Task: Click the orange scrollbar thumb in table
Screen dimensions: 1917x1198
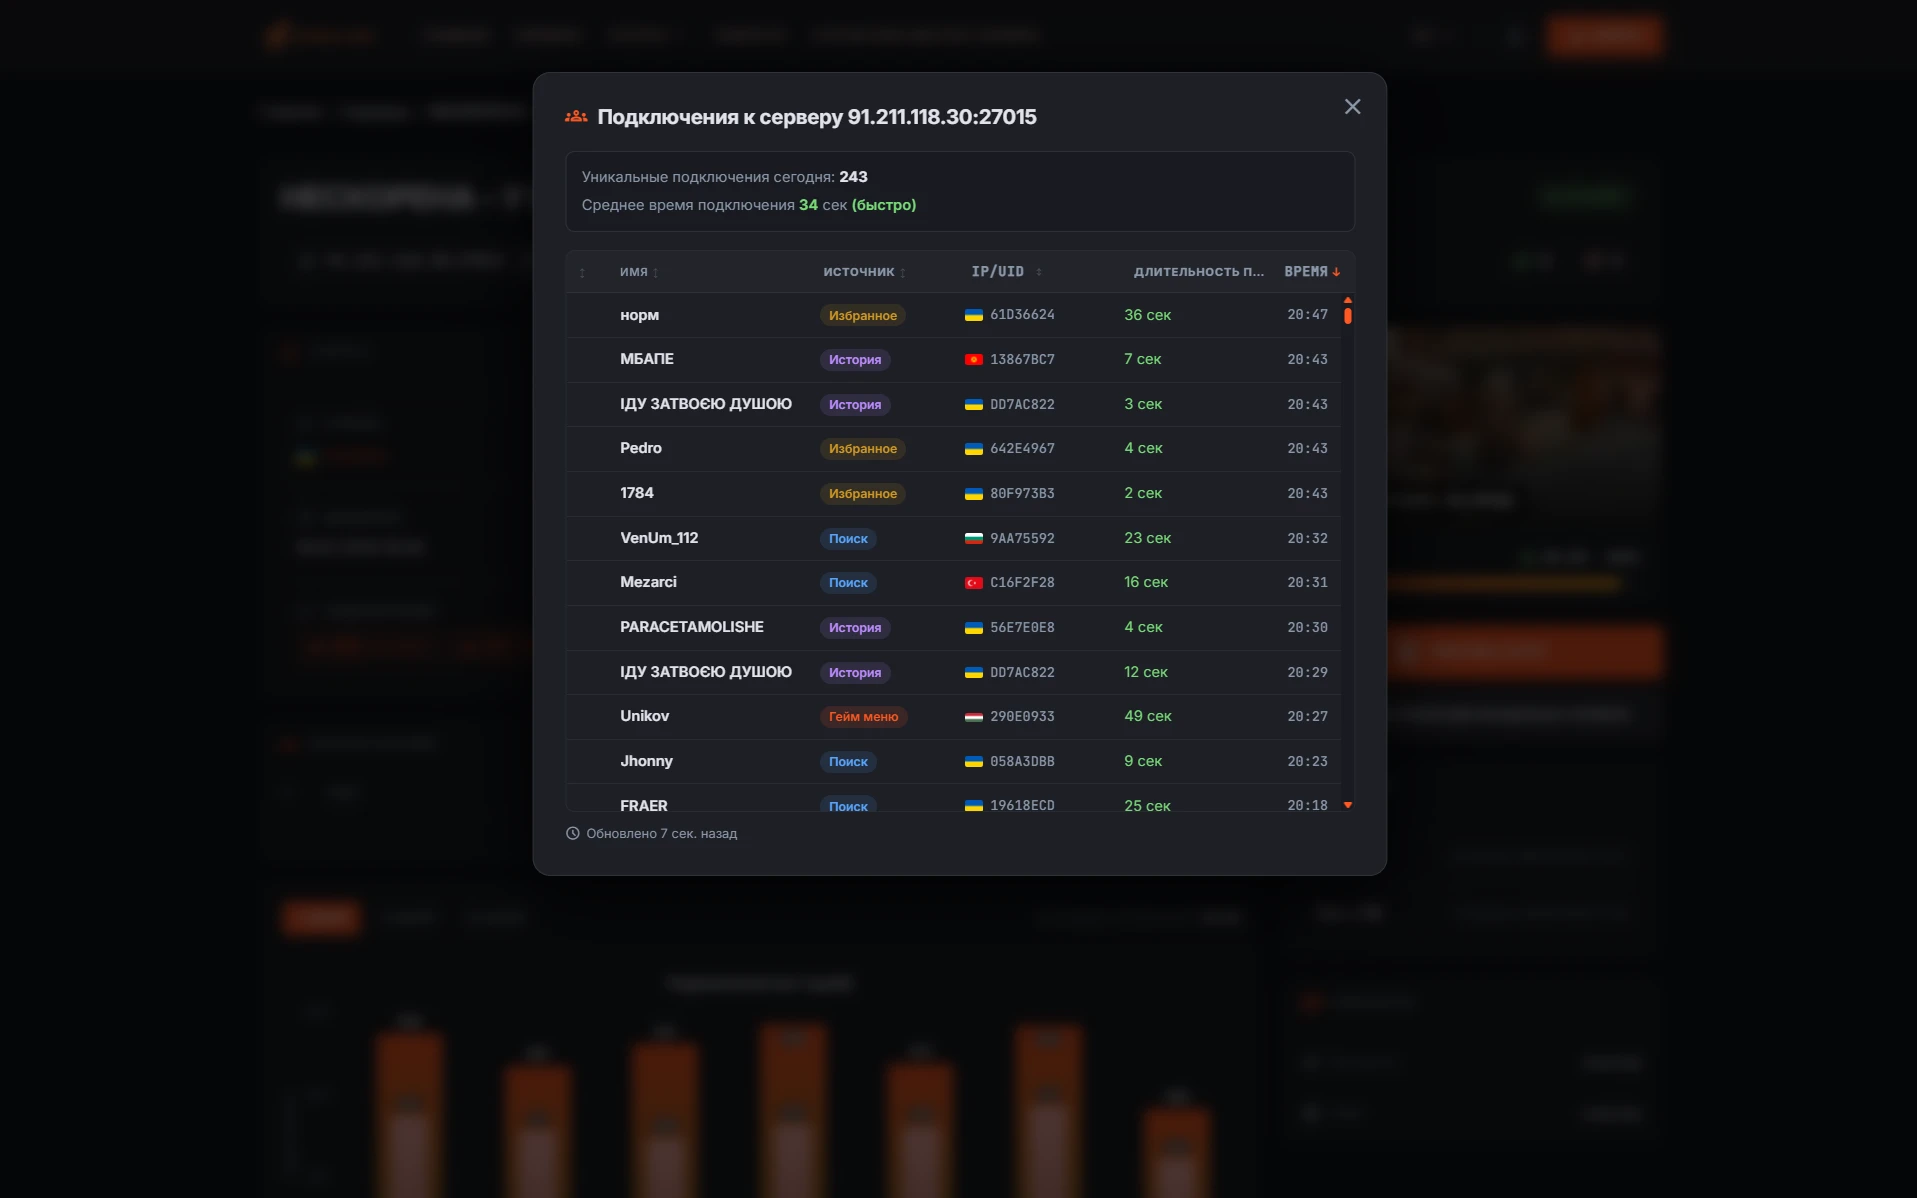Action: coord(1348,316)
